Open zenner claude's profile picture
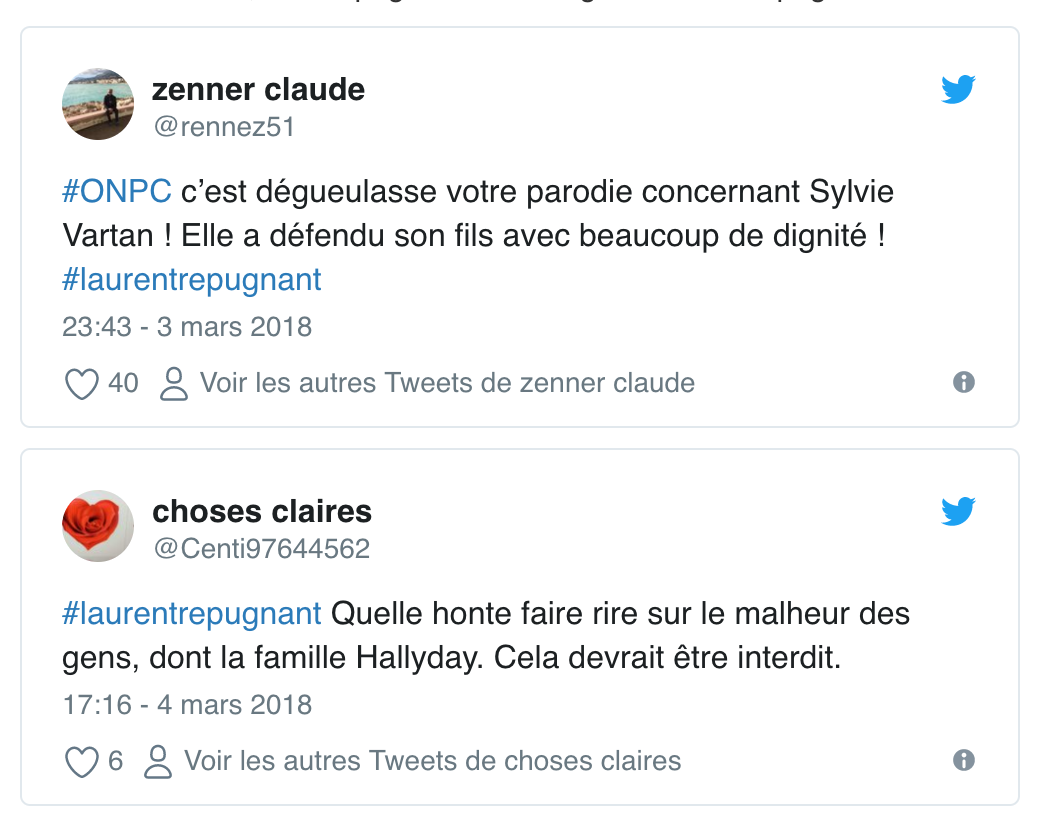Image resolution: width=1054 pixels, height=836 pixels. (x=98, y=104)
